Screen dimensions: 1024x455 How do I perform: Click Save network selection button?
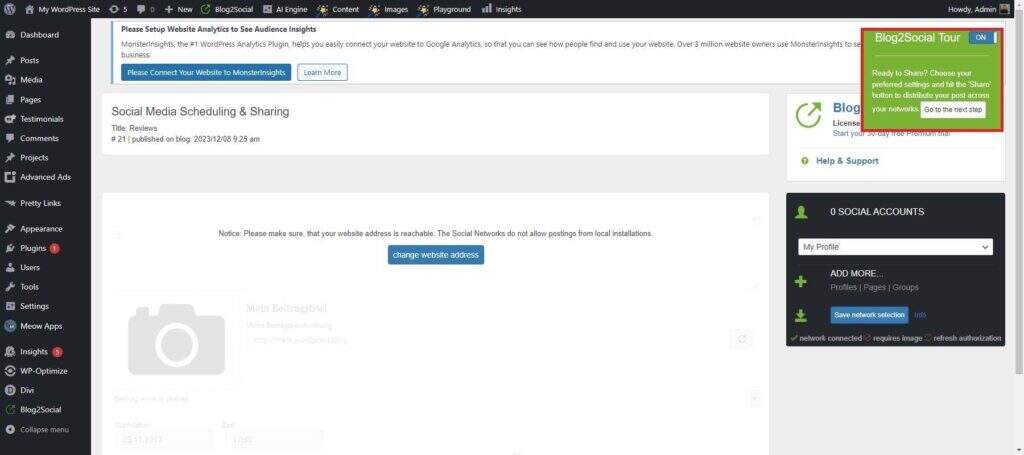tap(869, 315)
